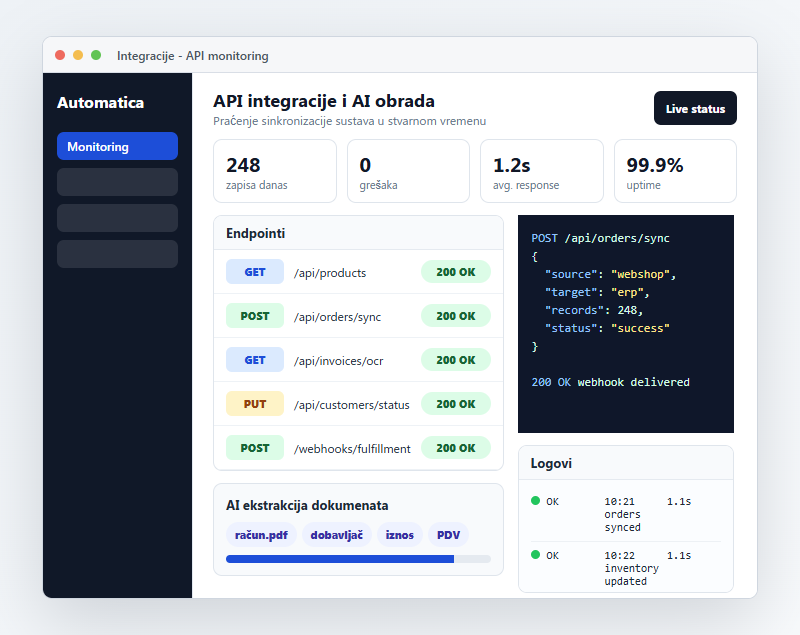Select the 99.9% uptime card
The height and width of the screenshot is (635, 800).
675,171
